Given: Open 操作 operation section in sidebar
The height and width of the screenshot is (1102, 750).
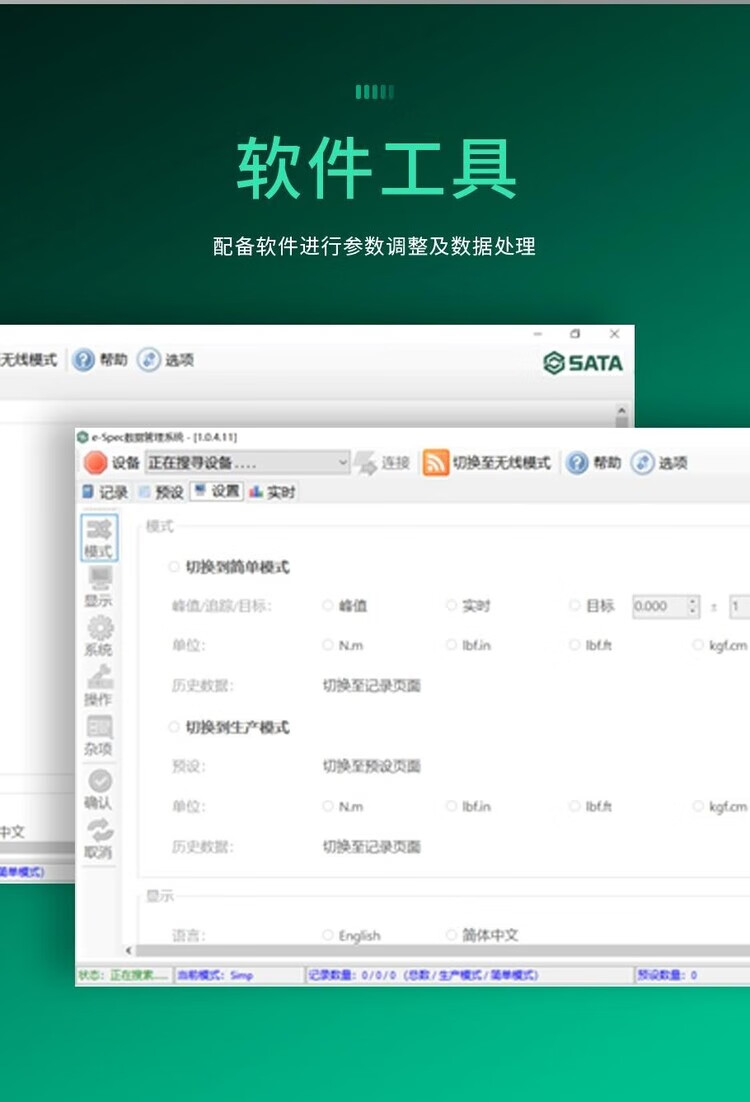Looking at the screenshot, I should [98, 686].
